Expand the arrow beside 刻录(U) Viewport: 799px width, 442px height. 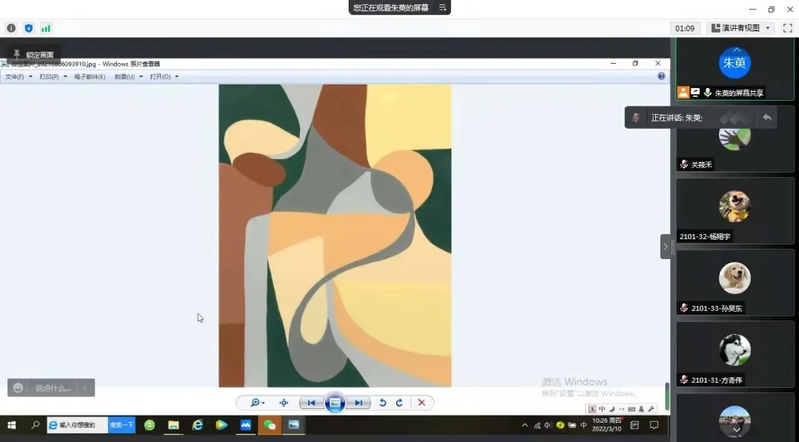(x=141, y=76)
